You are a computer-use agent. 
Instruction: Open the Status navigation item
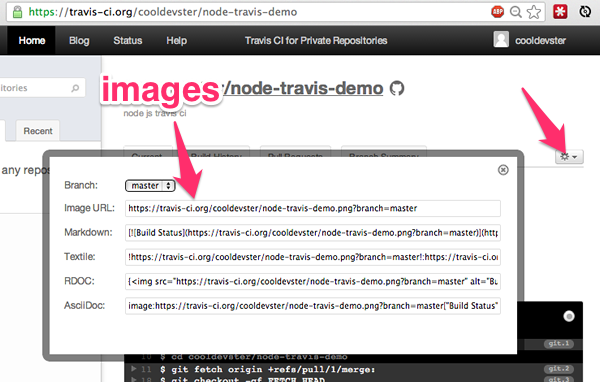click(127, 41)
